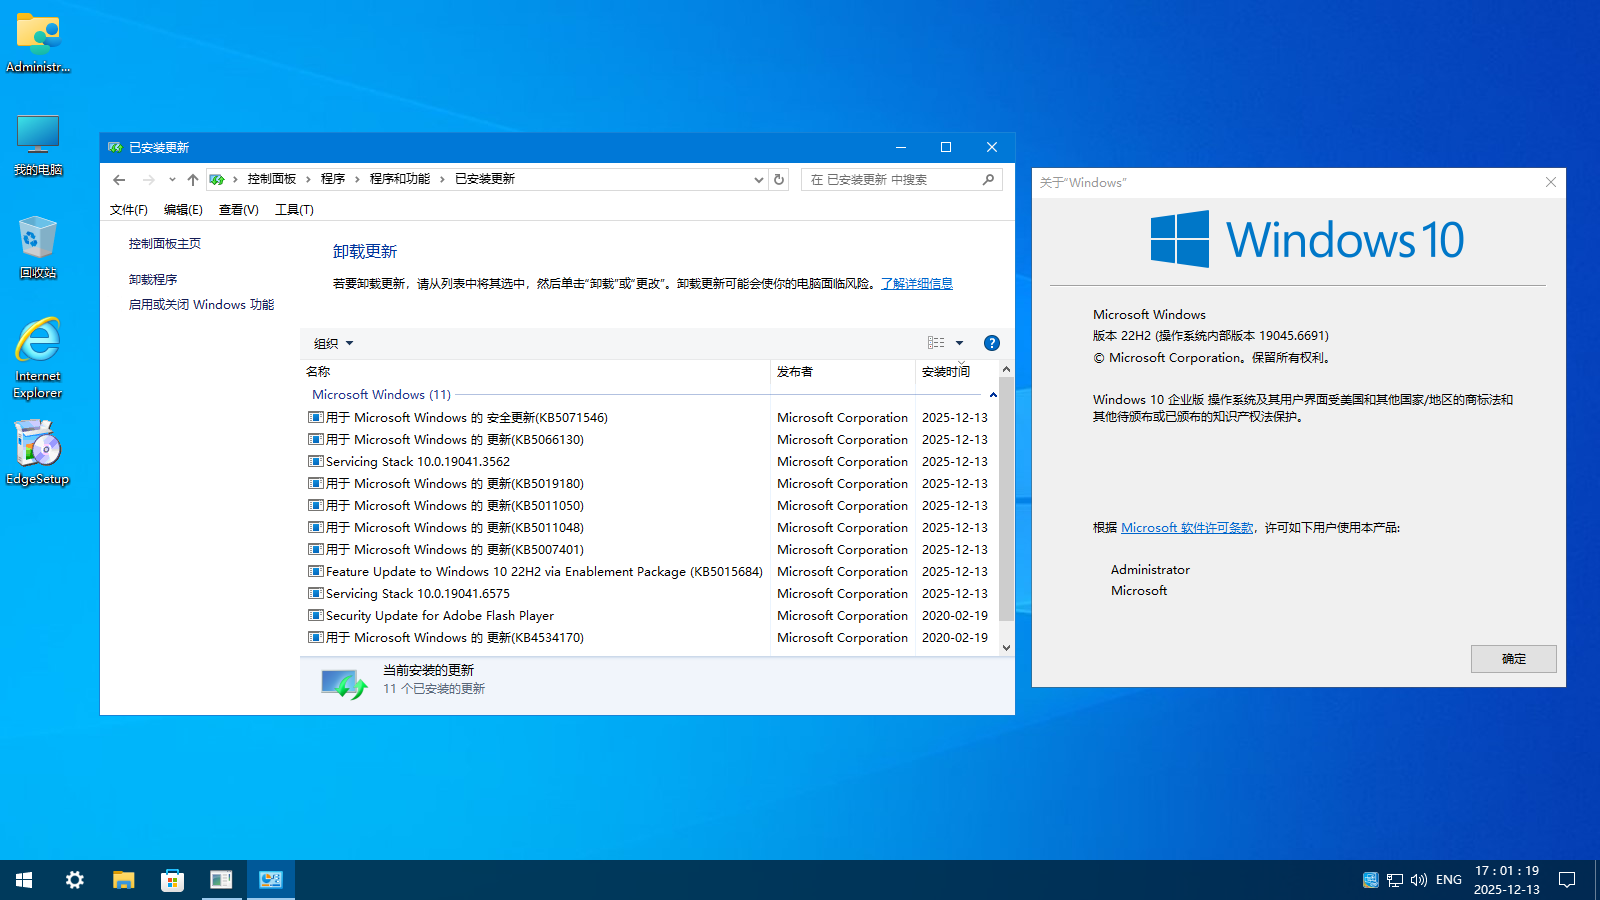Go up one level with the Up arrow
This screenshot has height=900, width=1600.
point(193,180)
